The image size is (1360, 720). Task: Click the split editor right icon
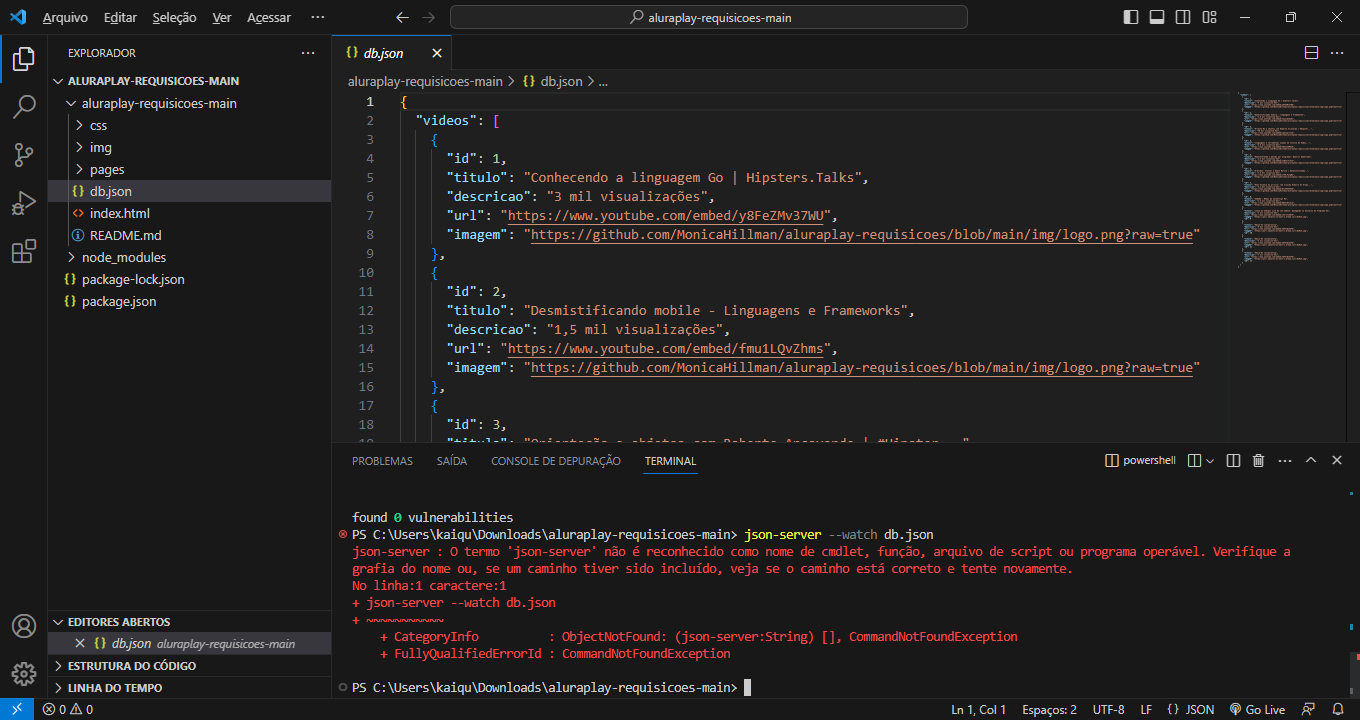1311,53
